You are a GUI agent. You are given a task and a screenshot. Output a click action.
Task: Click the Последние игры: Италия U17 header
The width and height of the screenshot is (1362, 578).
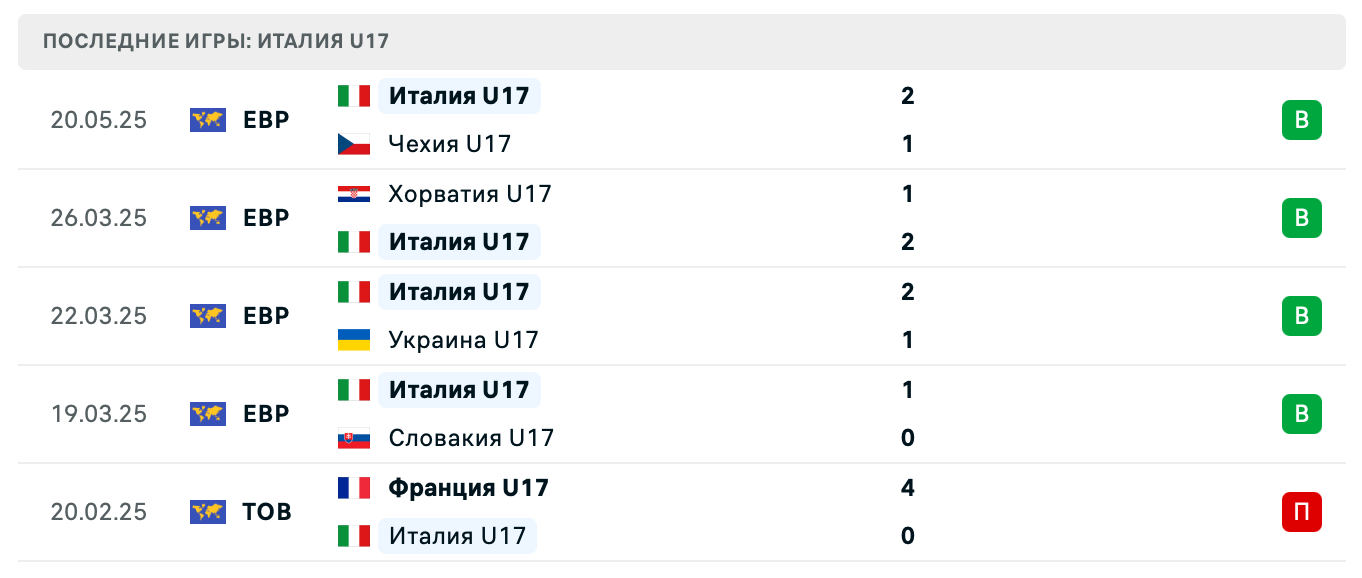click(x=216, y=41)
